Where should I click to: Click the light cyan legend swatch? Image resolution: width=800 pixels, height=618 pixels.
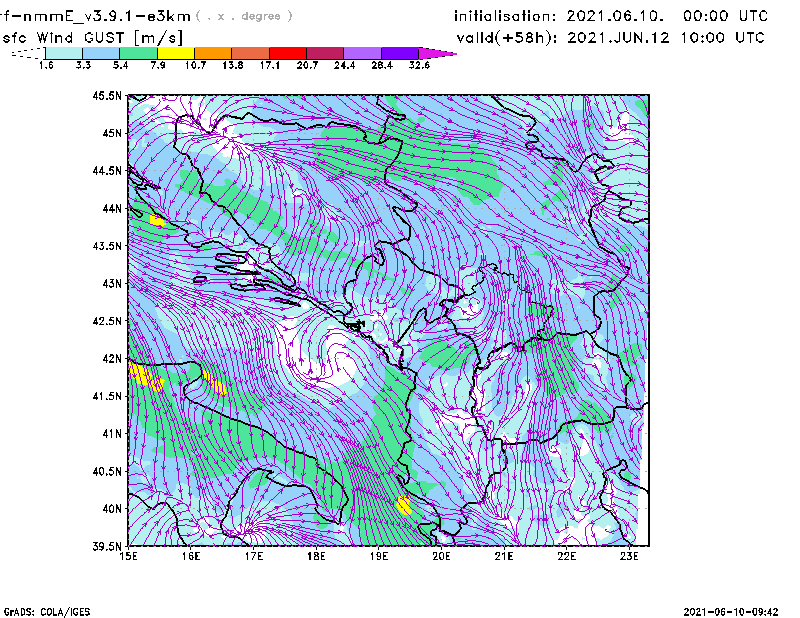(64, 53)
